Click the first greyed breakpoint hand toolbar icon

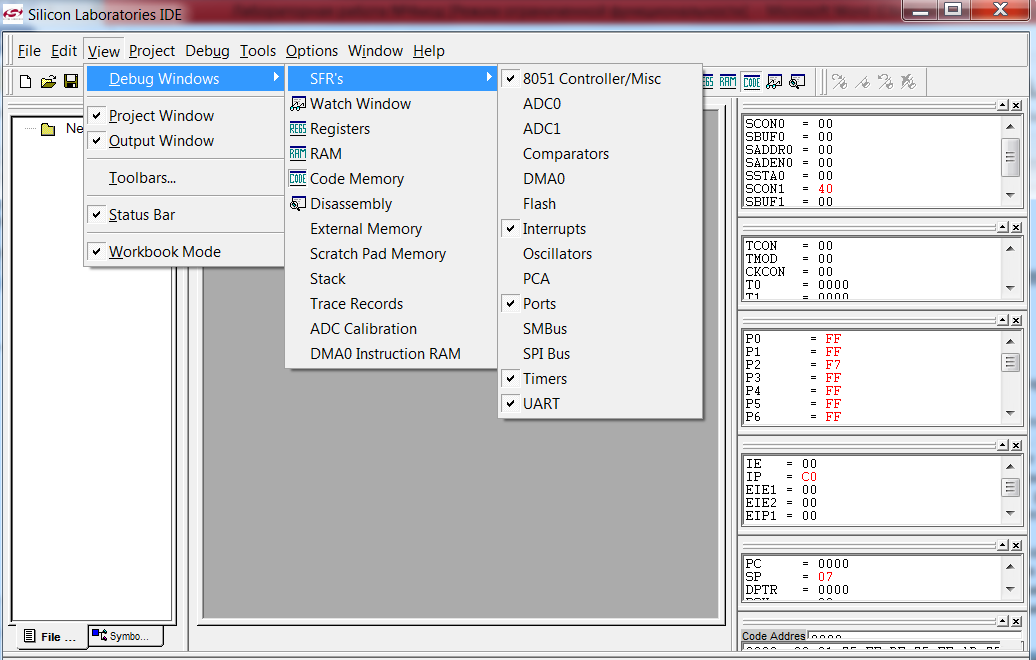coord(840,81)
